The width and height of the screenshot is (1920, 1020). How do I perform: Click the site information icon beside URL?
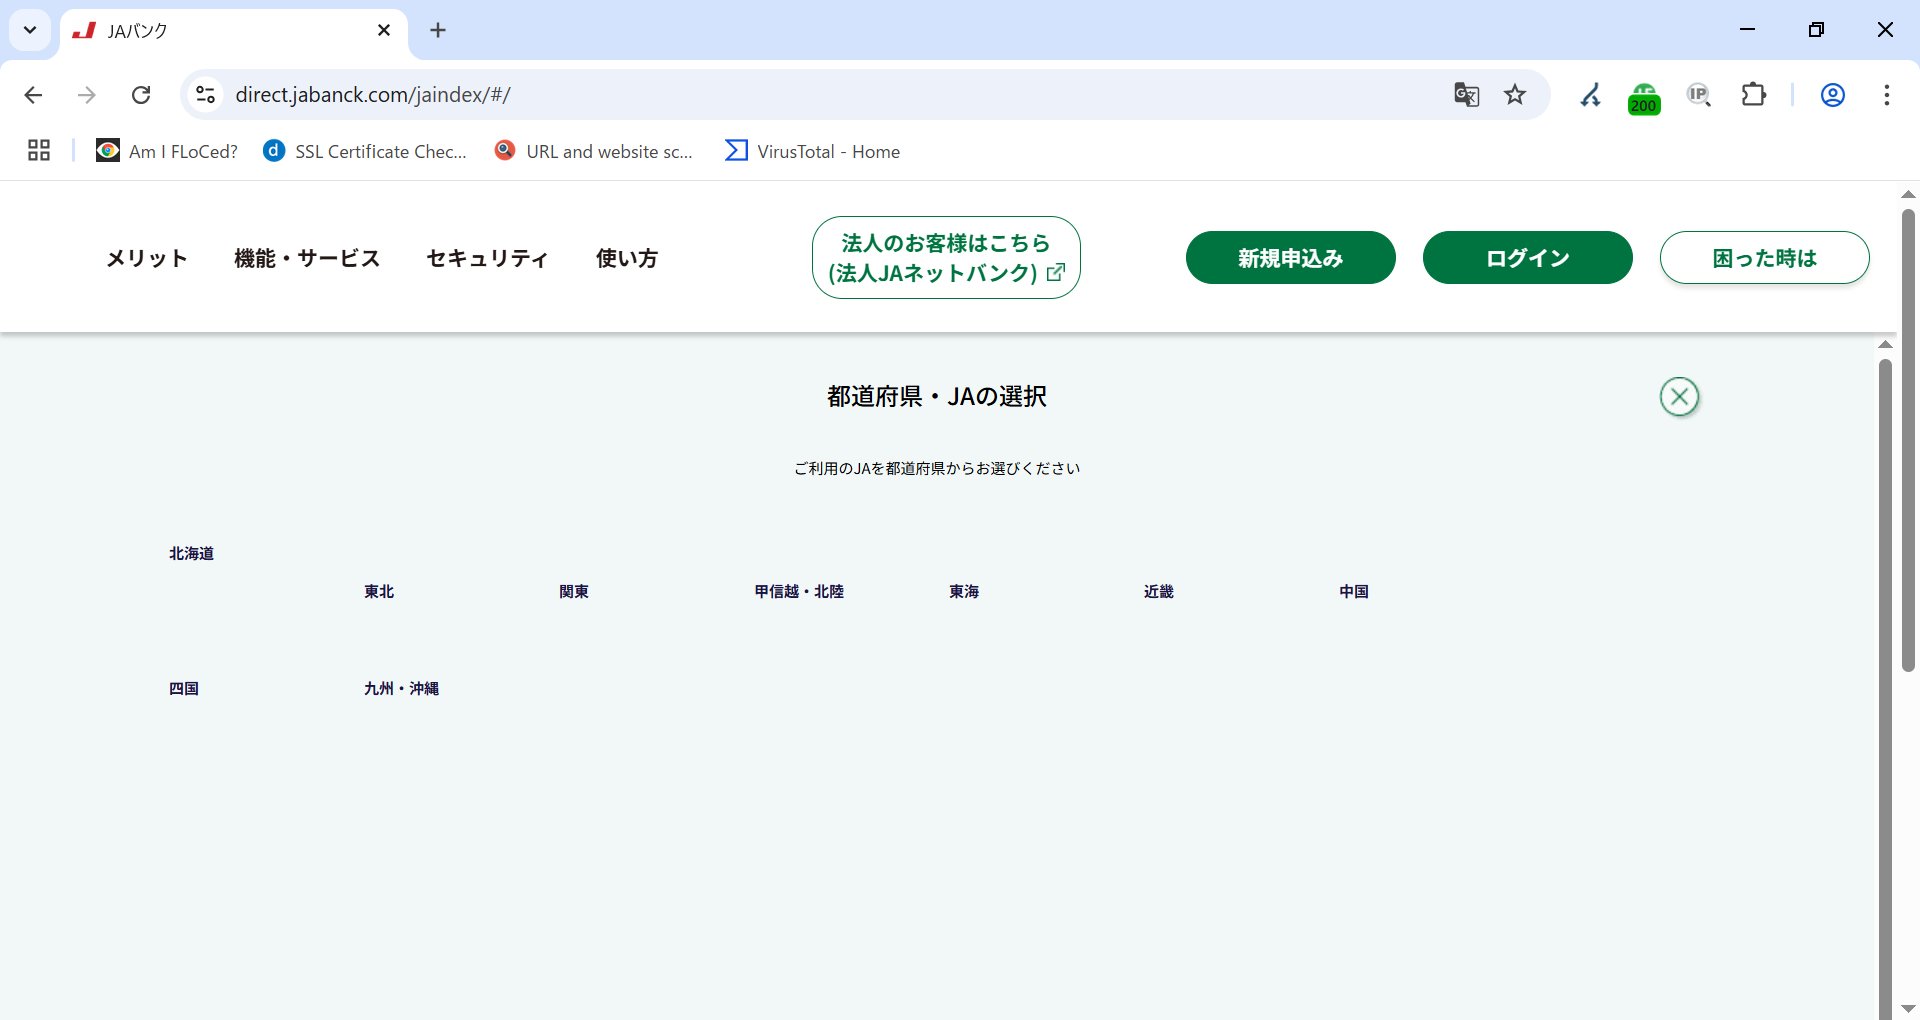pos(205,95)
